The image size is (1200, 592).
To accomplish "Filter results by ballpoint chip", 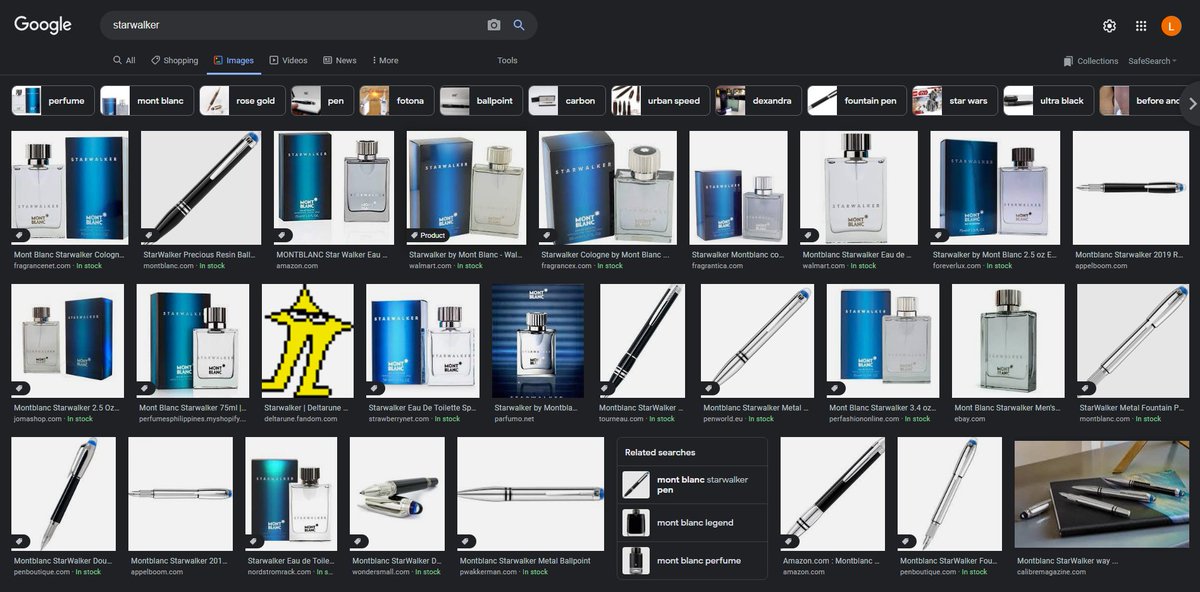I will (x=482, y=101).
